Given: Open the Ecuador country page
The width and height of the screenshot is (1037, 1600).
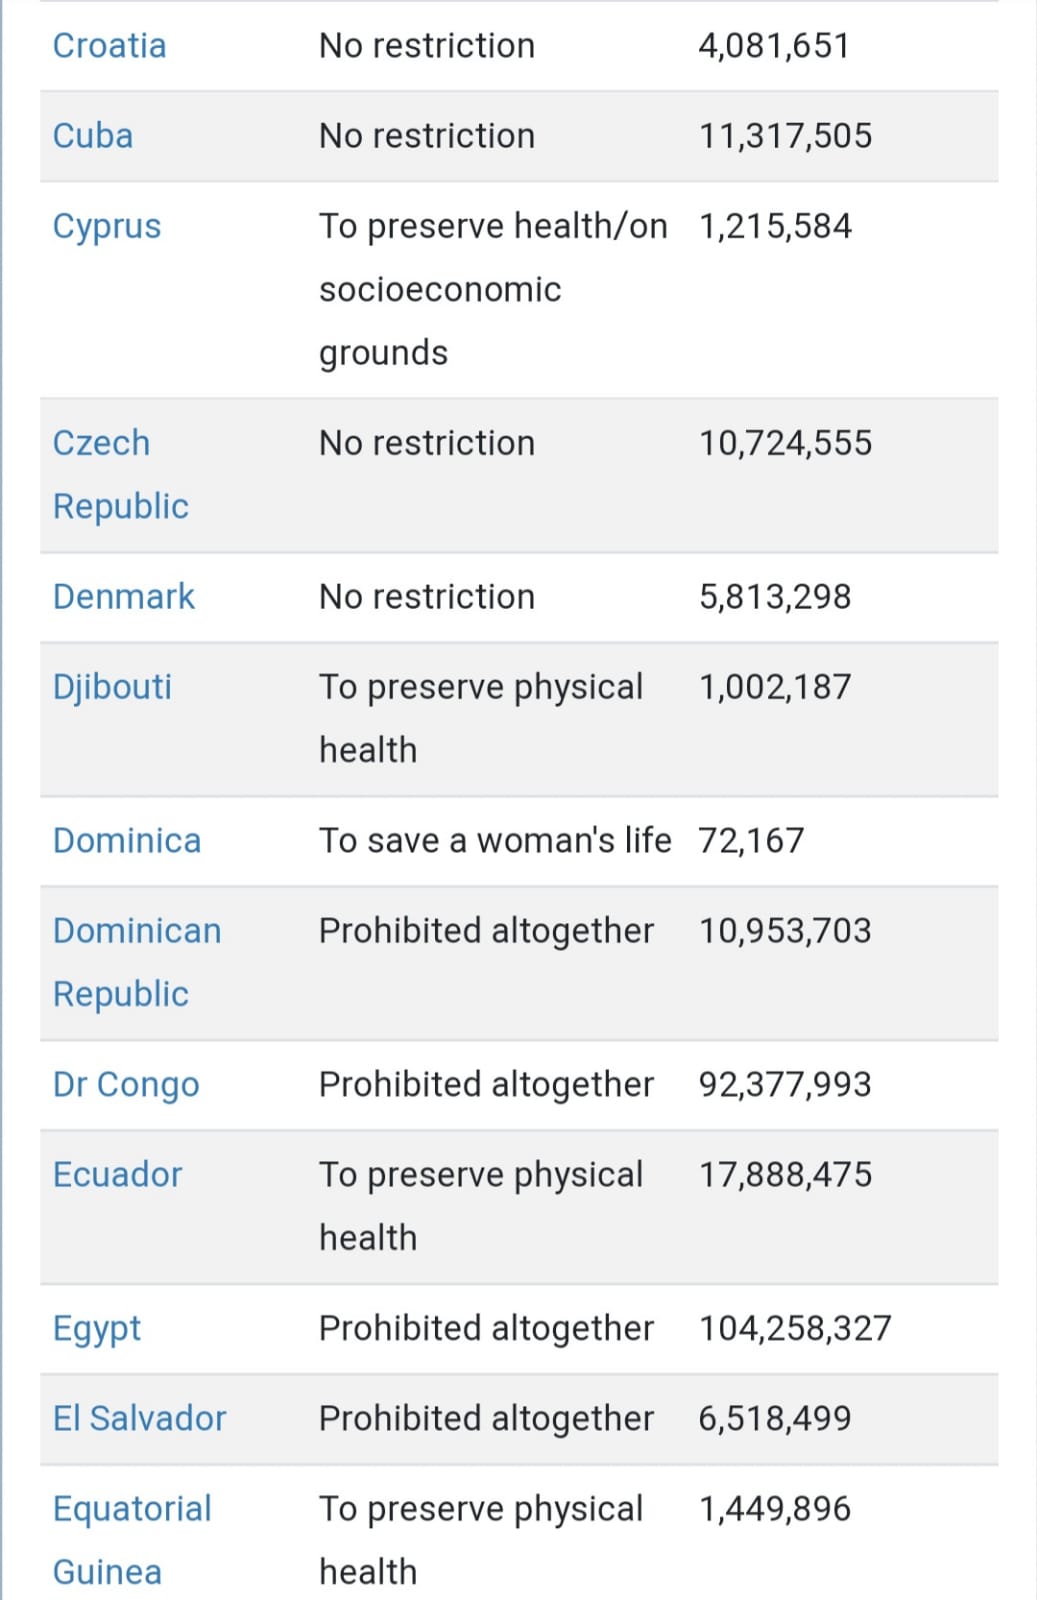Looking at the screenshot, I should coord(117,1175).
